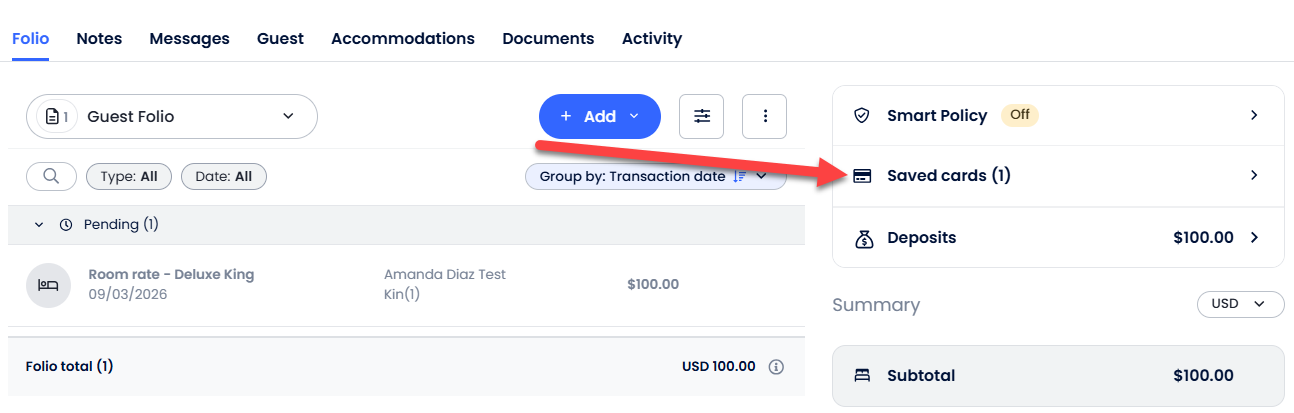Click the Smart Policy shield icon
1294x413 pixels.
coord(862,115)
